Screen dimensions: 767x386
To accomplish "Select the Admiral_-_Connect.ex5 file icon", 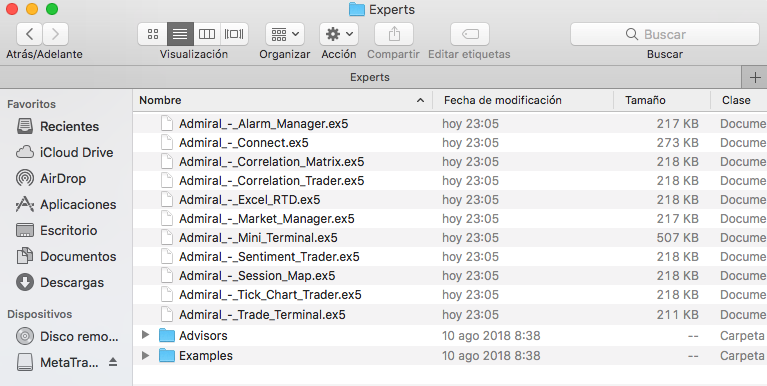I will click(x=167, y=142).
